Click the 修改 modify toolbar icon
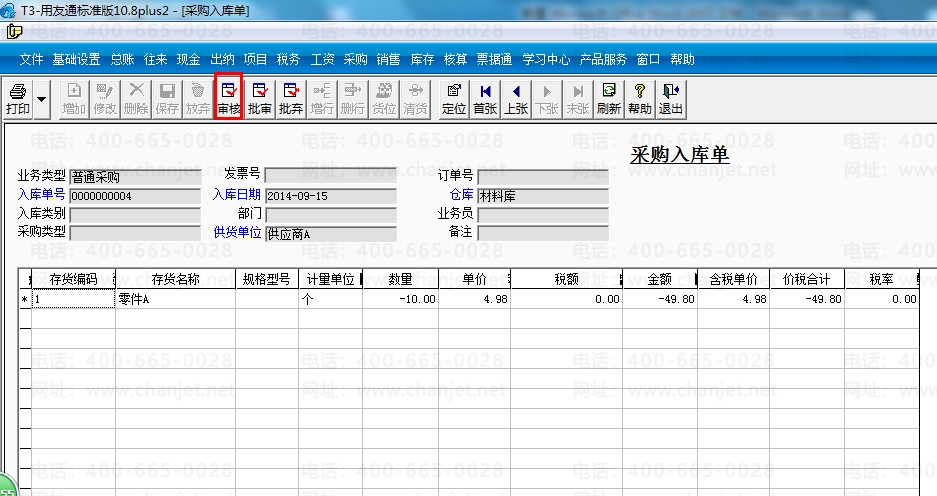This screenshot has width=937, height=496. 105,99
